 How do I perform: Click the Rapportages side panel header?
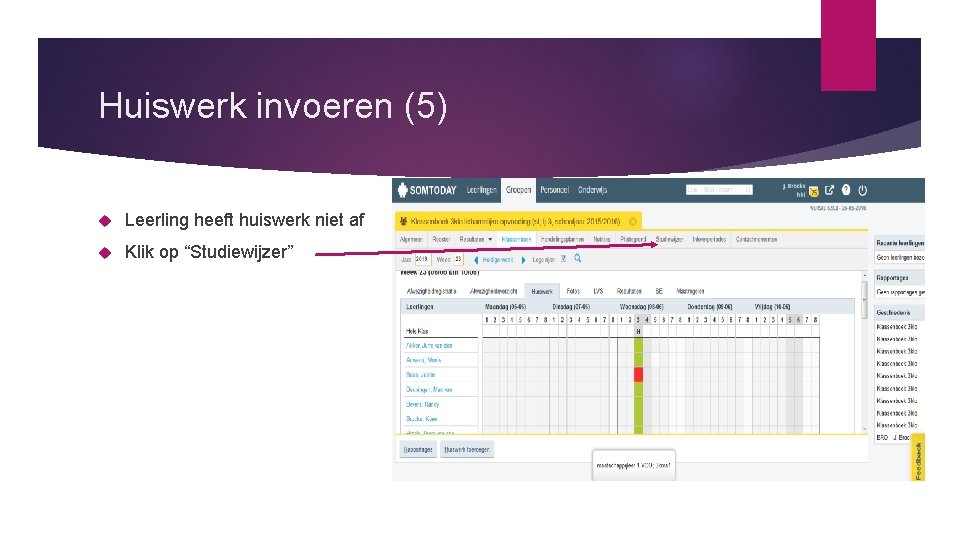click(900, 278)
